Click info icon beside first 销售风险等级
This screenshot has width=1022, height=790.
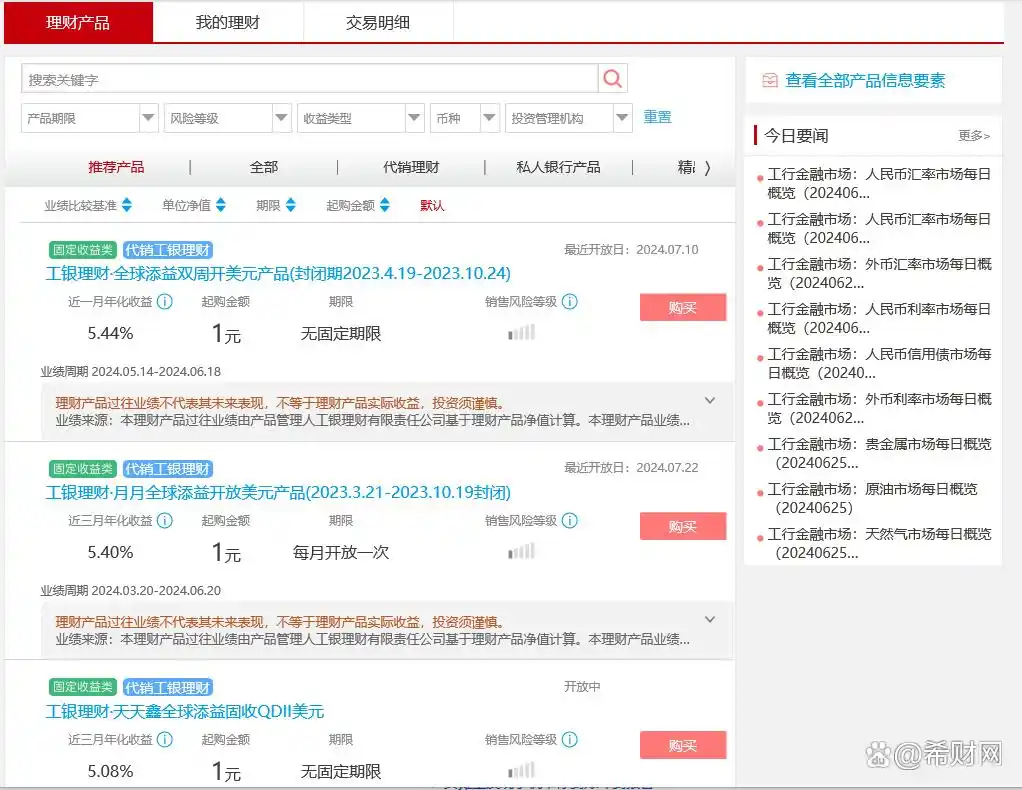coord(569,301)
